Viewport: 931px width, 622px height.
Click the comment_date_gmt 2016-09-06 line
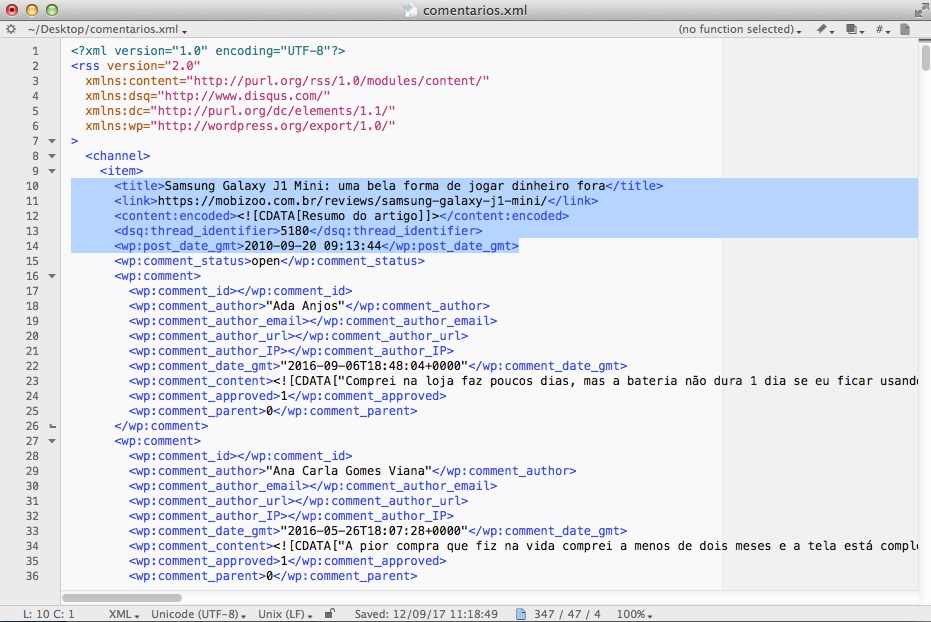pos(378,366)
